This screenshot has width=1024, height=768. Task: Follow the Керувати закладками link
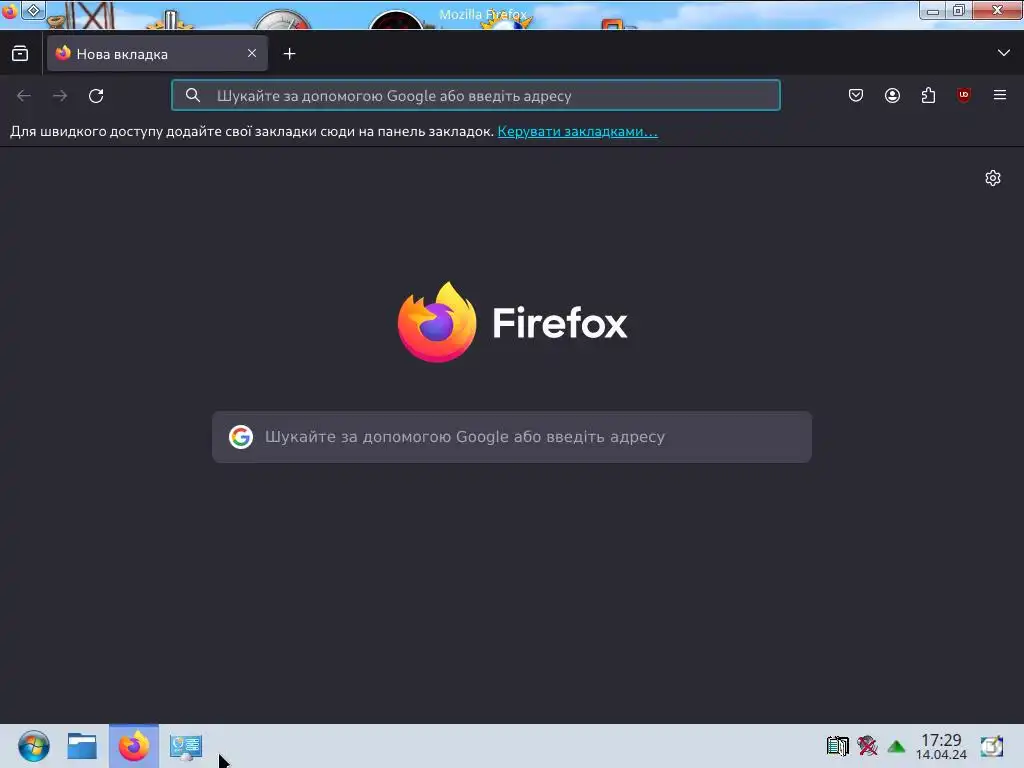577,131
